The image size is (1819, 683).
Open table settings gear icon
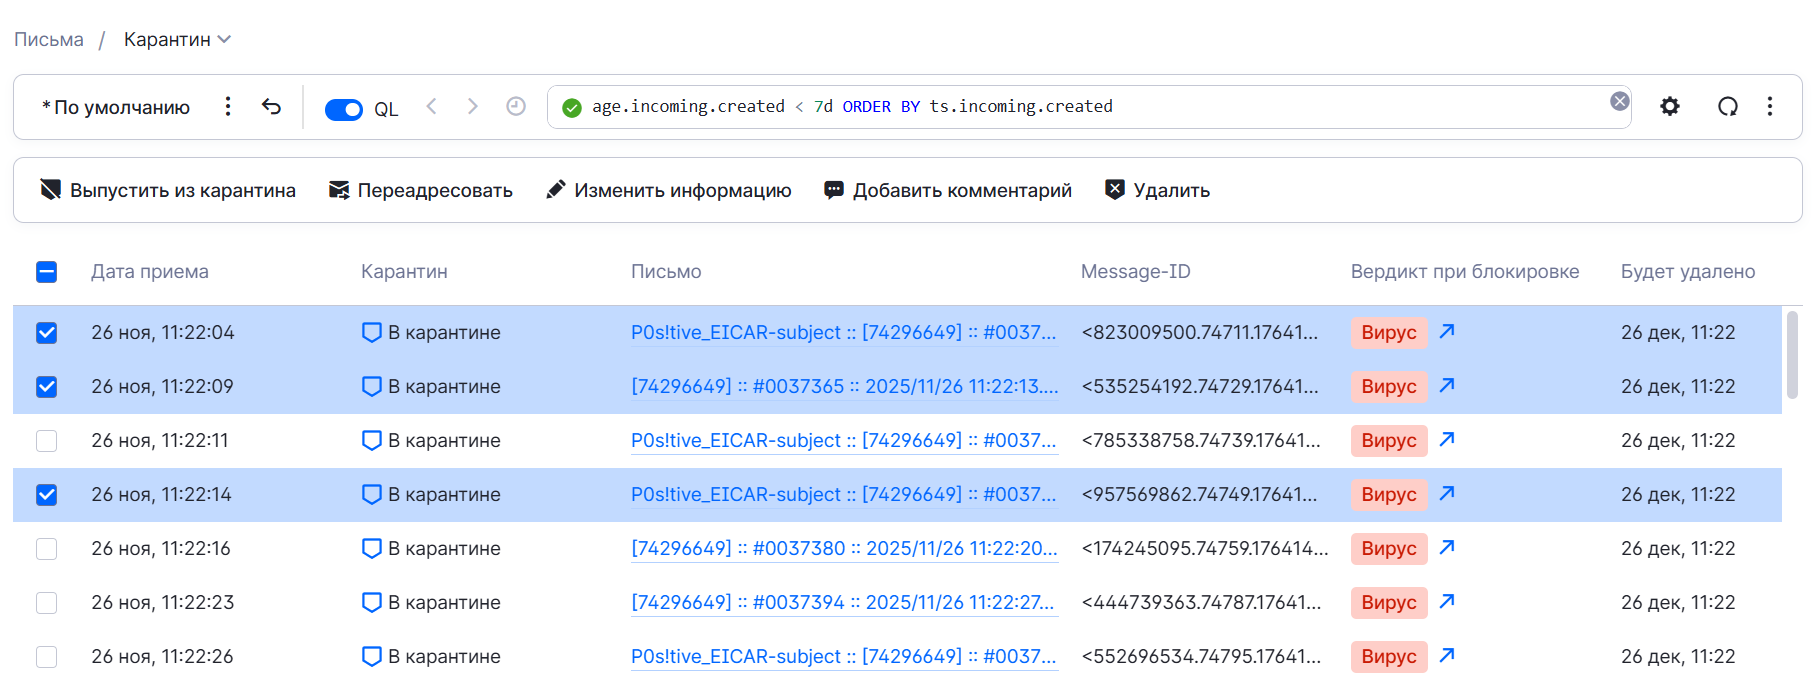[1669, 106]
